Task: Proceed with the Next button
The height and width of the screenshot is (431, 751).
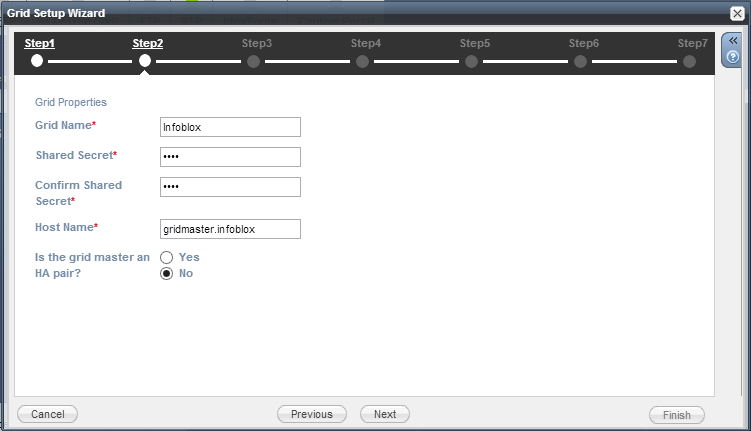Action: click(385, 414)
